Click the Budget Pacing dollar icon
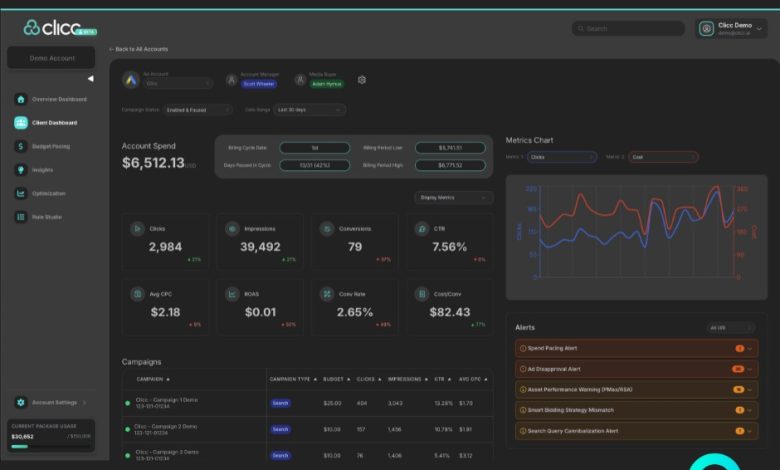This screenshot has height=470, width=780. pyautogui.click(x=21, y=146)
